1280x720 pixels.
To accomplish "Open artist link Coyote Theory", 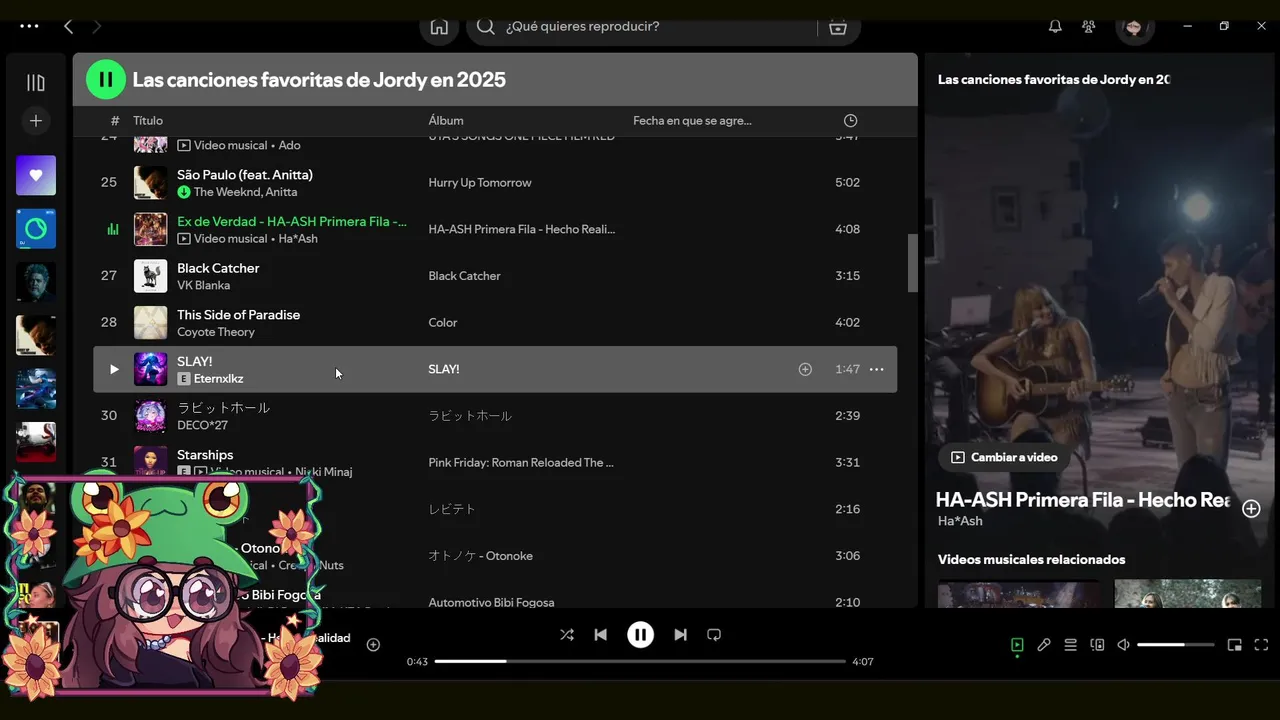I will tap(216, 332).
